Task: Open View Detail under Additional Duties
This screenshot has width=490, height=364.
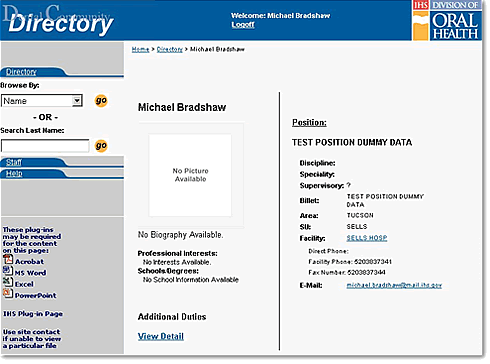Action: (161, 336)
